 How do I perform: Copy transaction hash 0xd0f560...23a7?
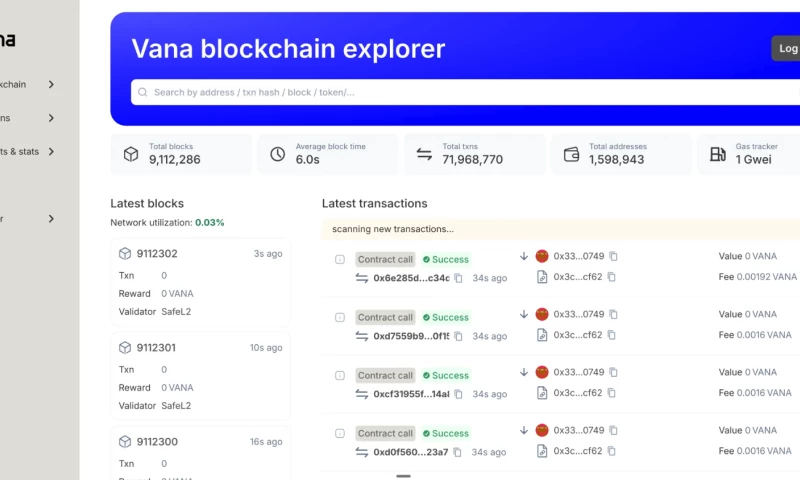click(x=457, y=452)
